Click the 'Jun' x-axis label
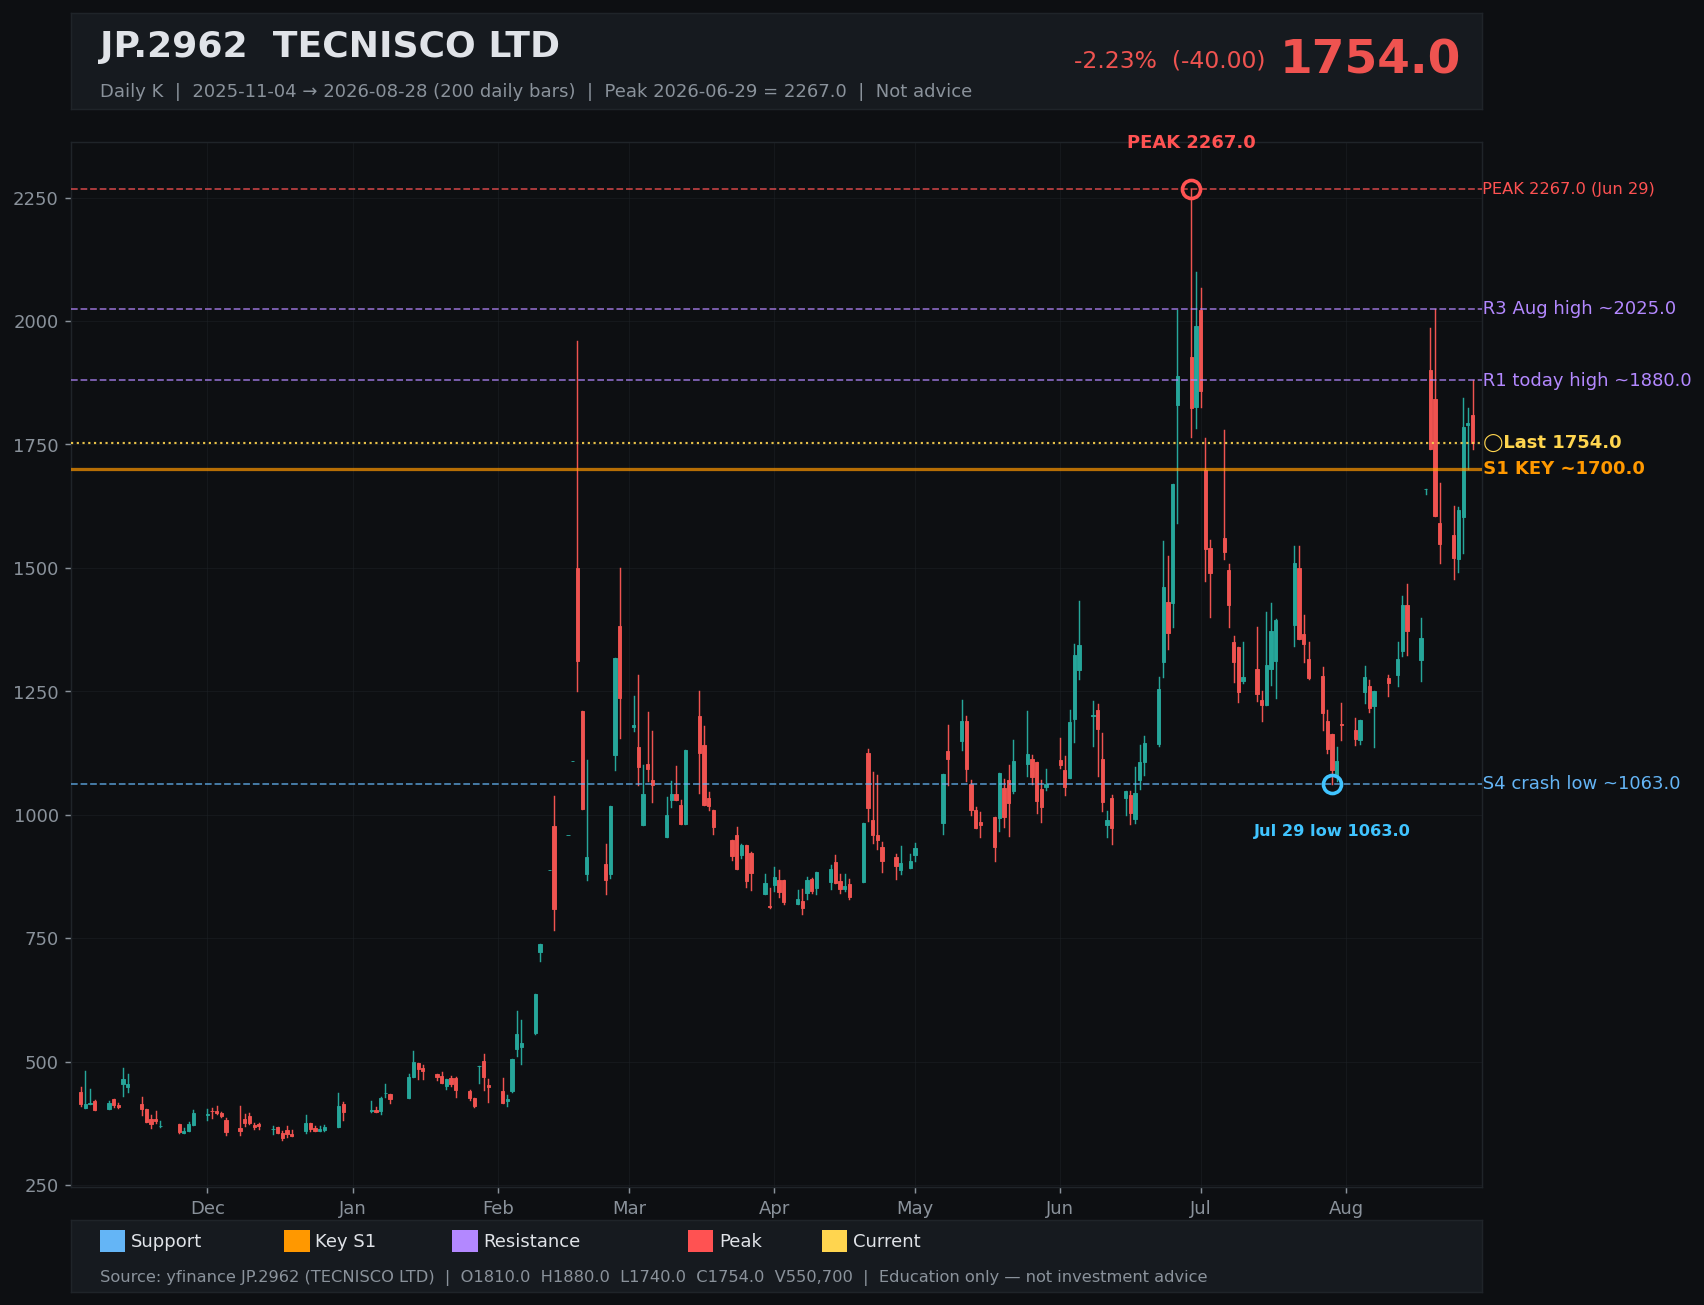The image size is (1704, 1305). coord(1059,1208)
